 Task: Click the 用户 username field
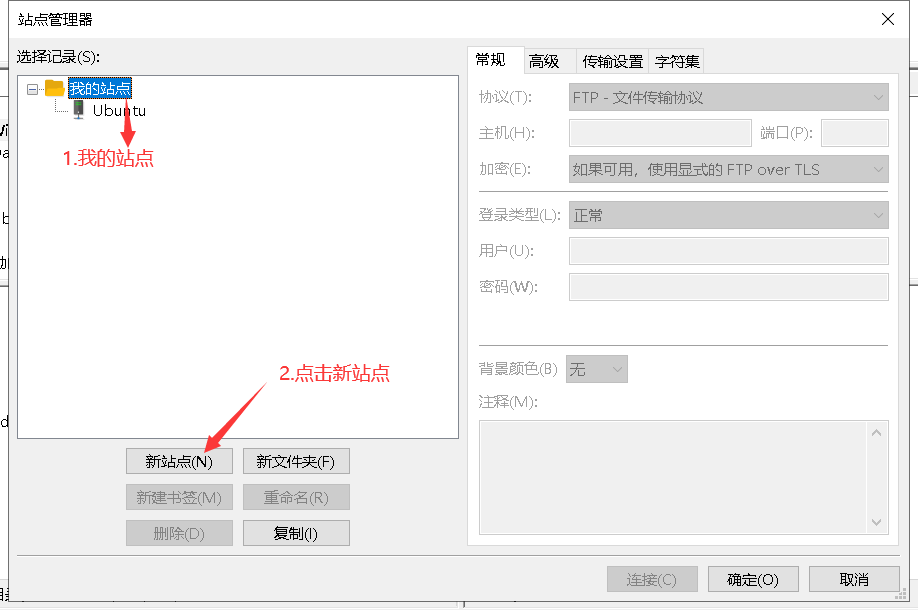(x=728, y=251)
